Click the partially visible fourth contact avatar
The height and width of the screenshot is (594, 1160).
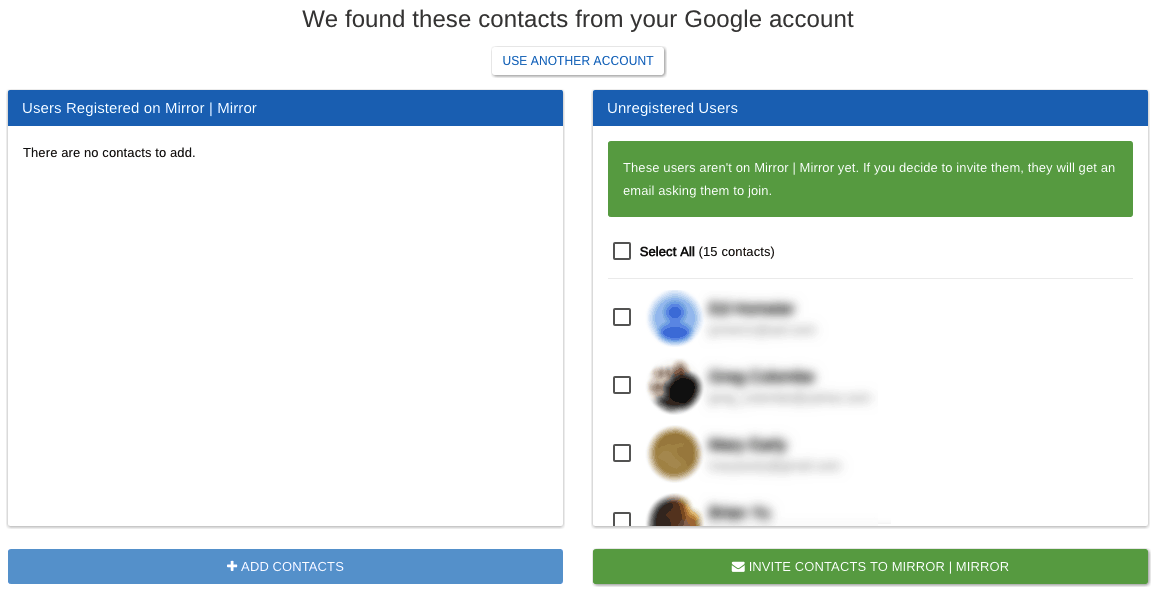point(675,511)
